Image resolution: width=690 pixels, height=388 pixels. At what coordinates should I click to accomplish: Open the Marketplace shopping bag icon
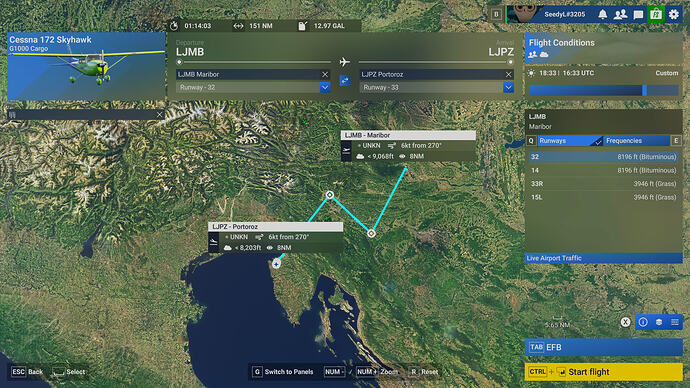[656, 14]
